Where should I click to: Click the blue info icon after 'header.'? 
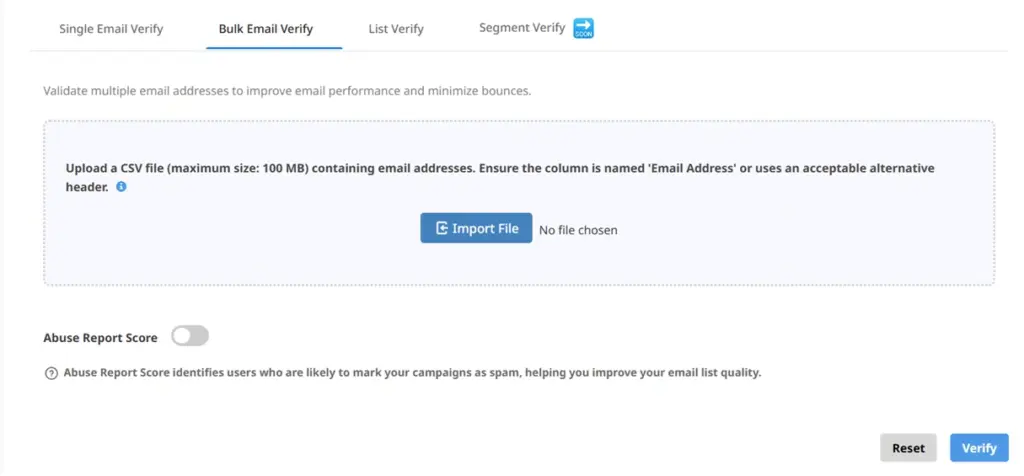[121, 186]
